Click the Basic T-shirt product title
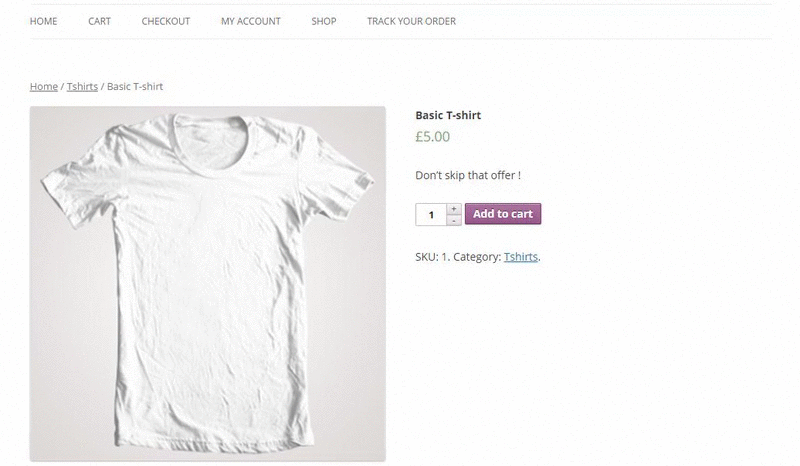Screen dimensions: 800x466 tap(448, 116)
